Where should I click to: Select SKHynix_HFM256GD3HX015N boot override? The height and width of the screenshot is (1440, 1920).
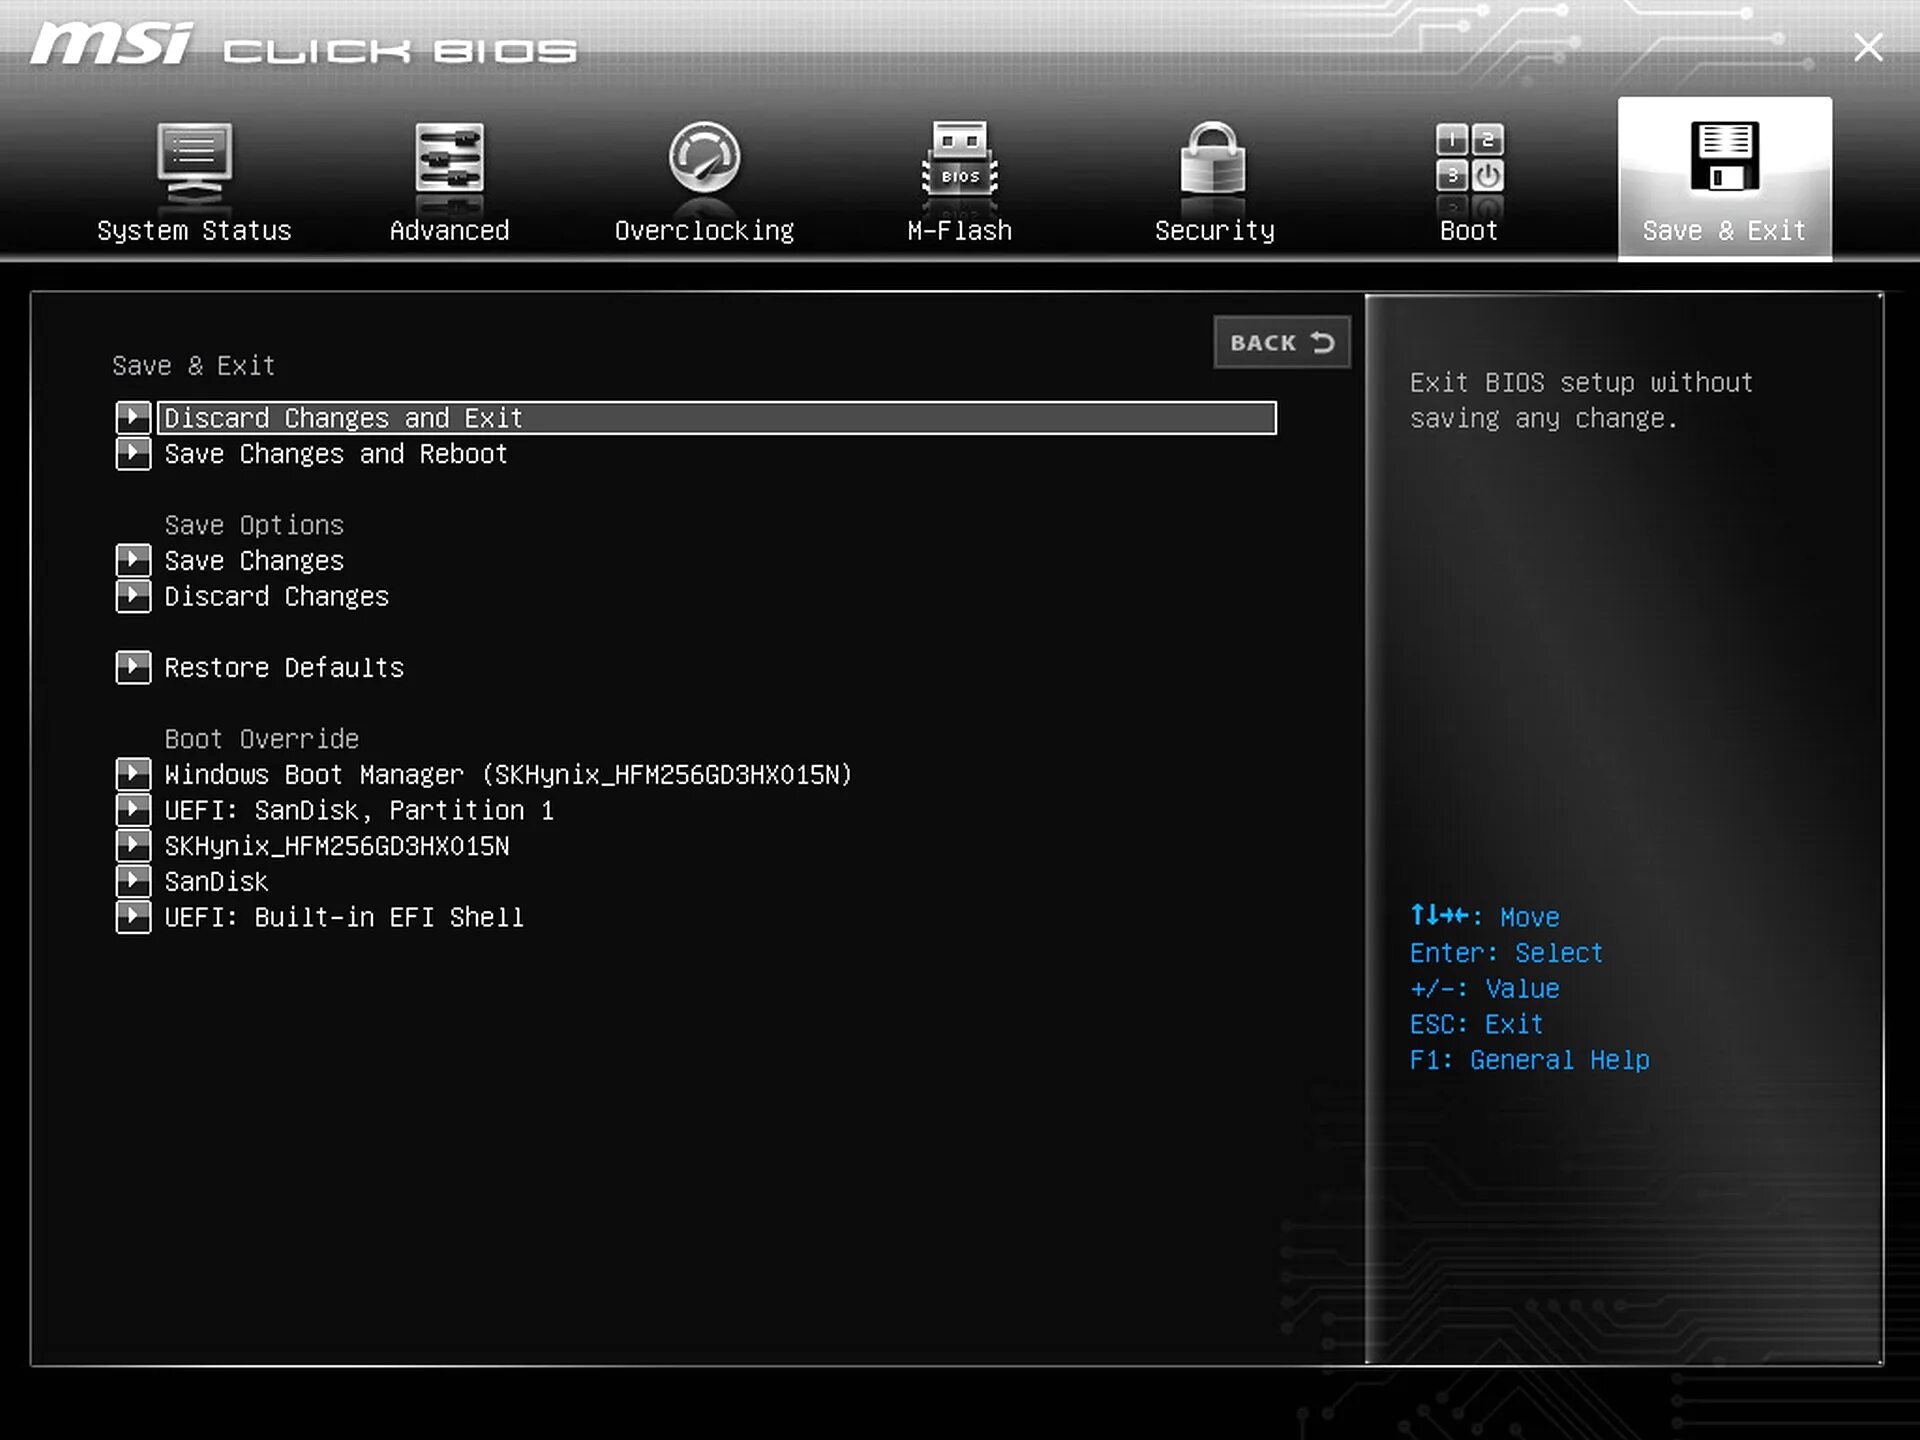[x=337, y=847]
